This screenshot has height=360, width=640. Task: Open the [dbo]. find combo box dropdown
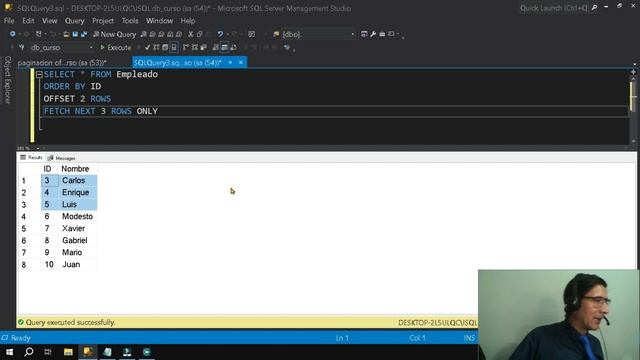pos(353,34)
